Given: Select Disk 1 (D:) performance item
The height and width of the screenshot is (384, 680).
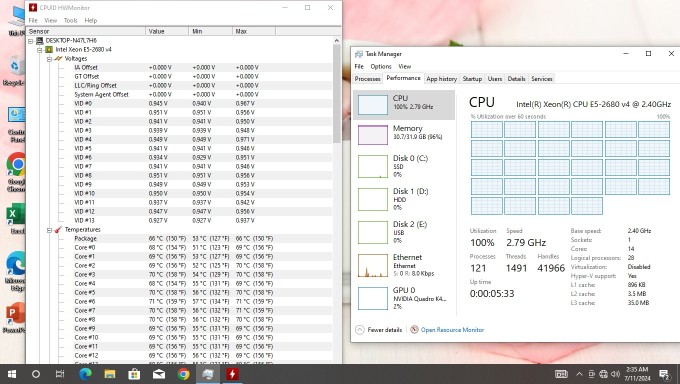Looking at the screenshot, I should tap(404, 199).
